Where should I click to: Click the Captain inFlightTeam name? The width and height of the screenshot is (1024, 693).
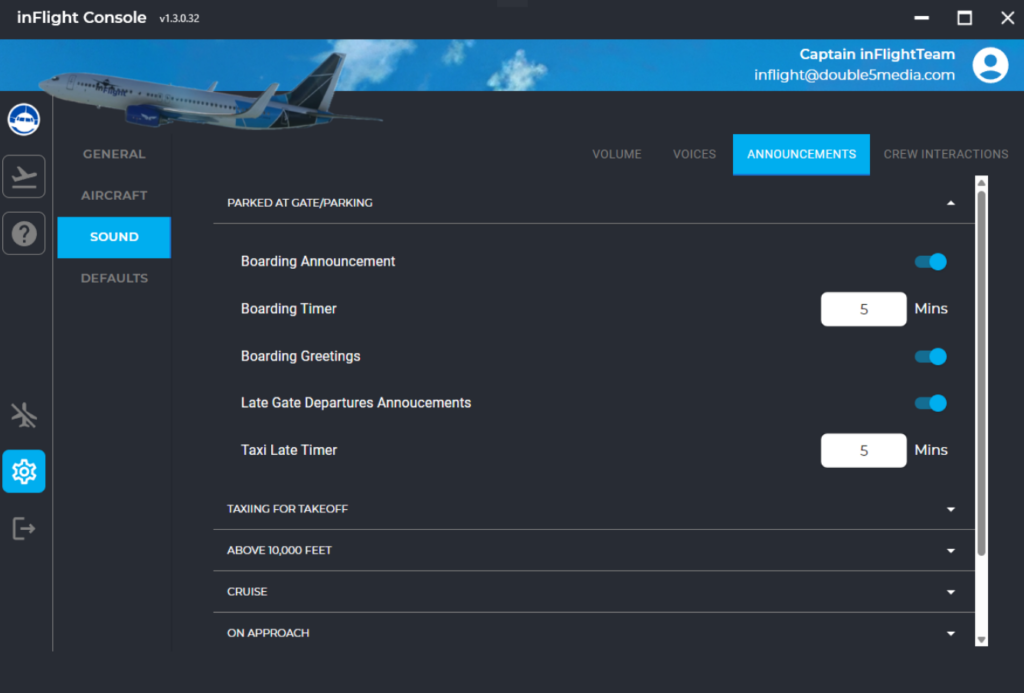pyautogui.click(x=877, y=54)
